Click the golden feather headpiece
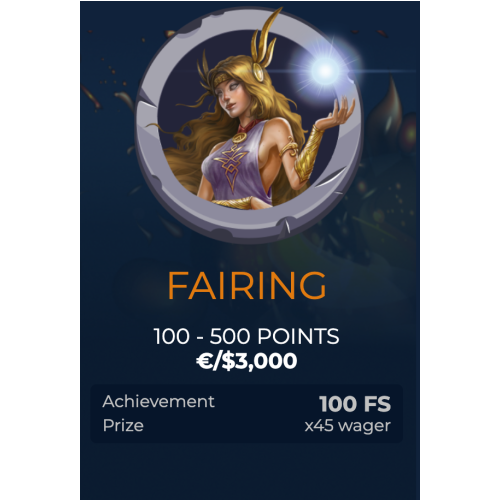 pos(265,38)
